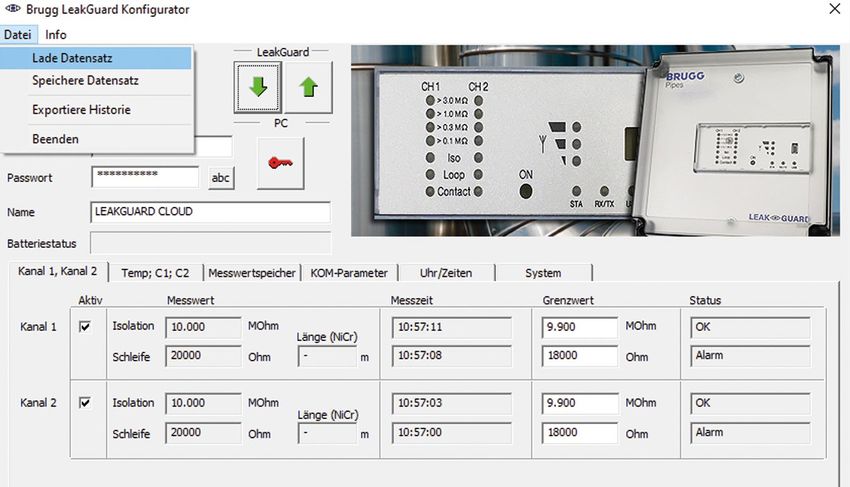Open the Info menu

click(56, 35)
